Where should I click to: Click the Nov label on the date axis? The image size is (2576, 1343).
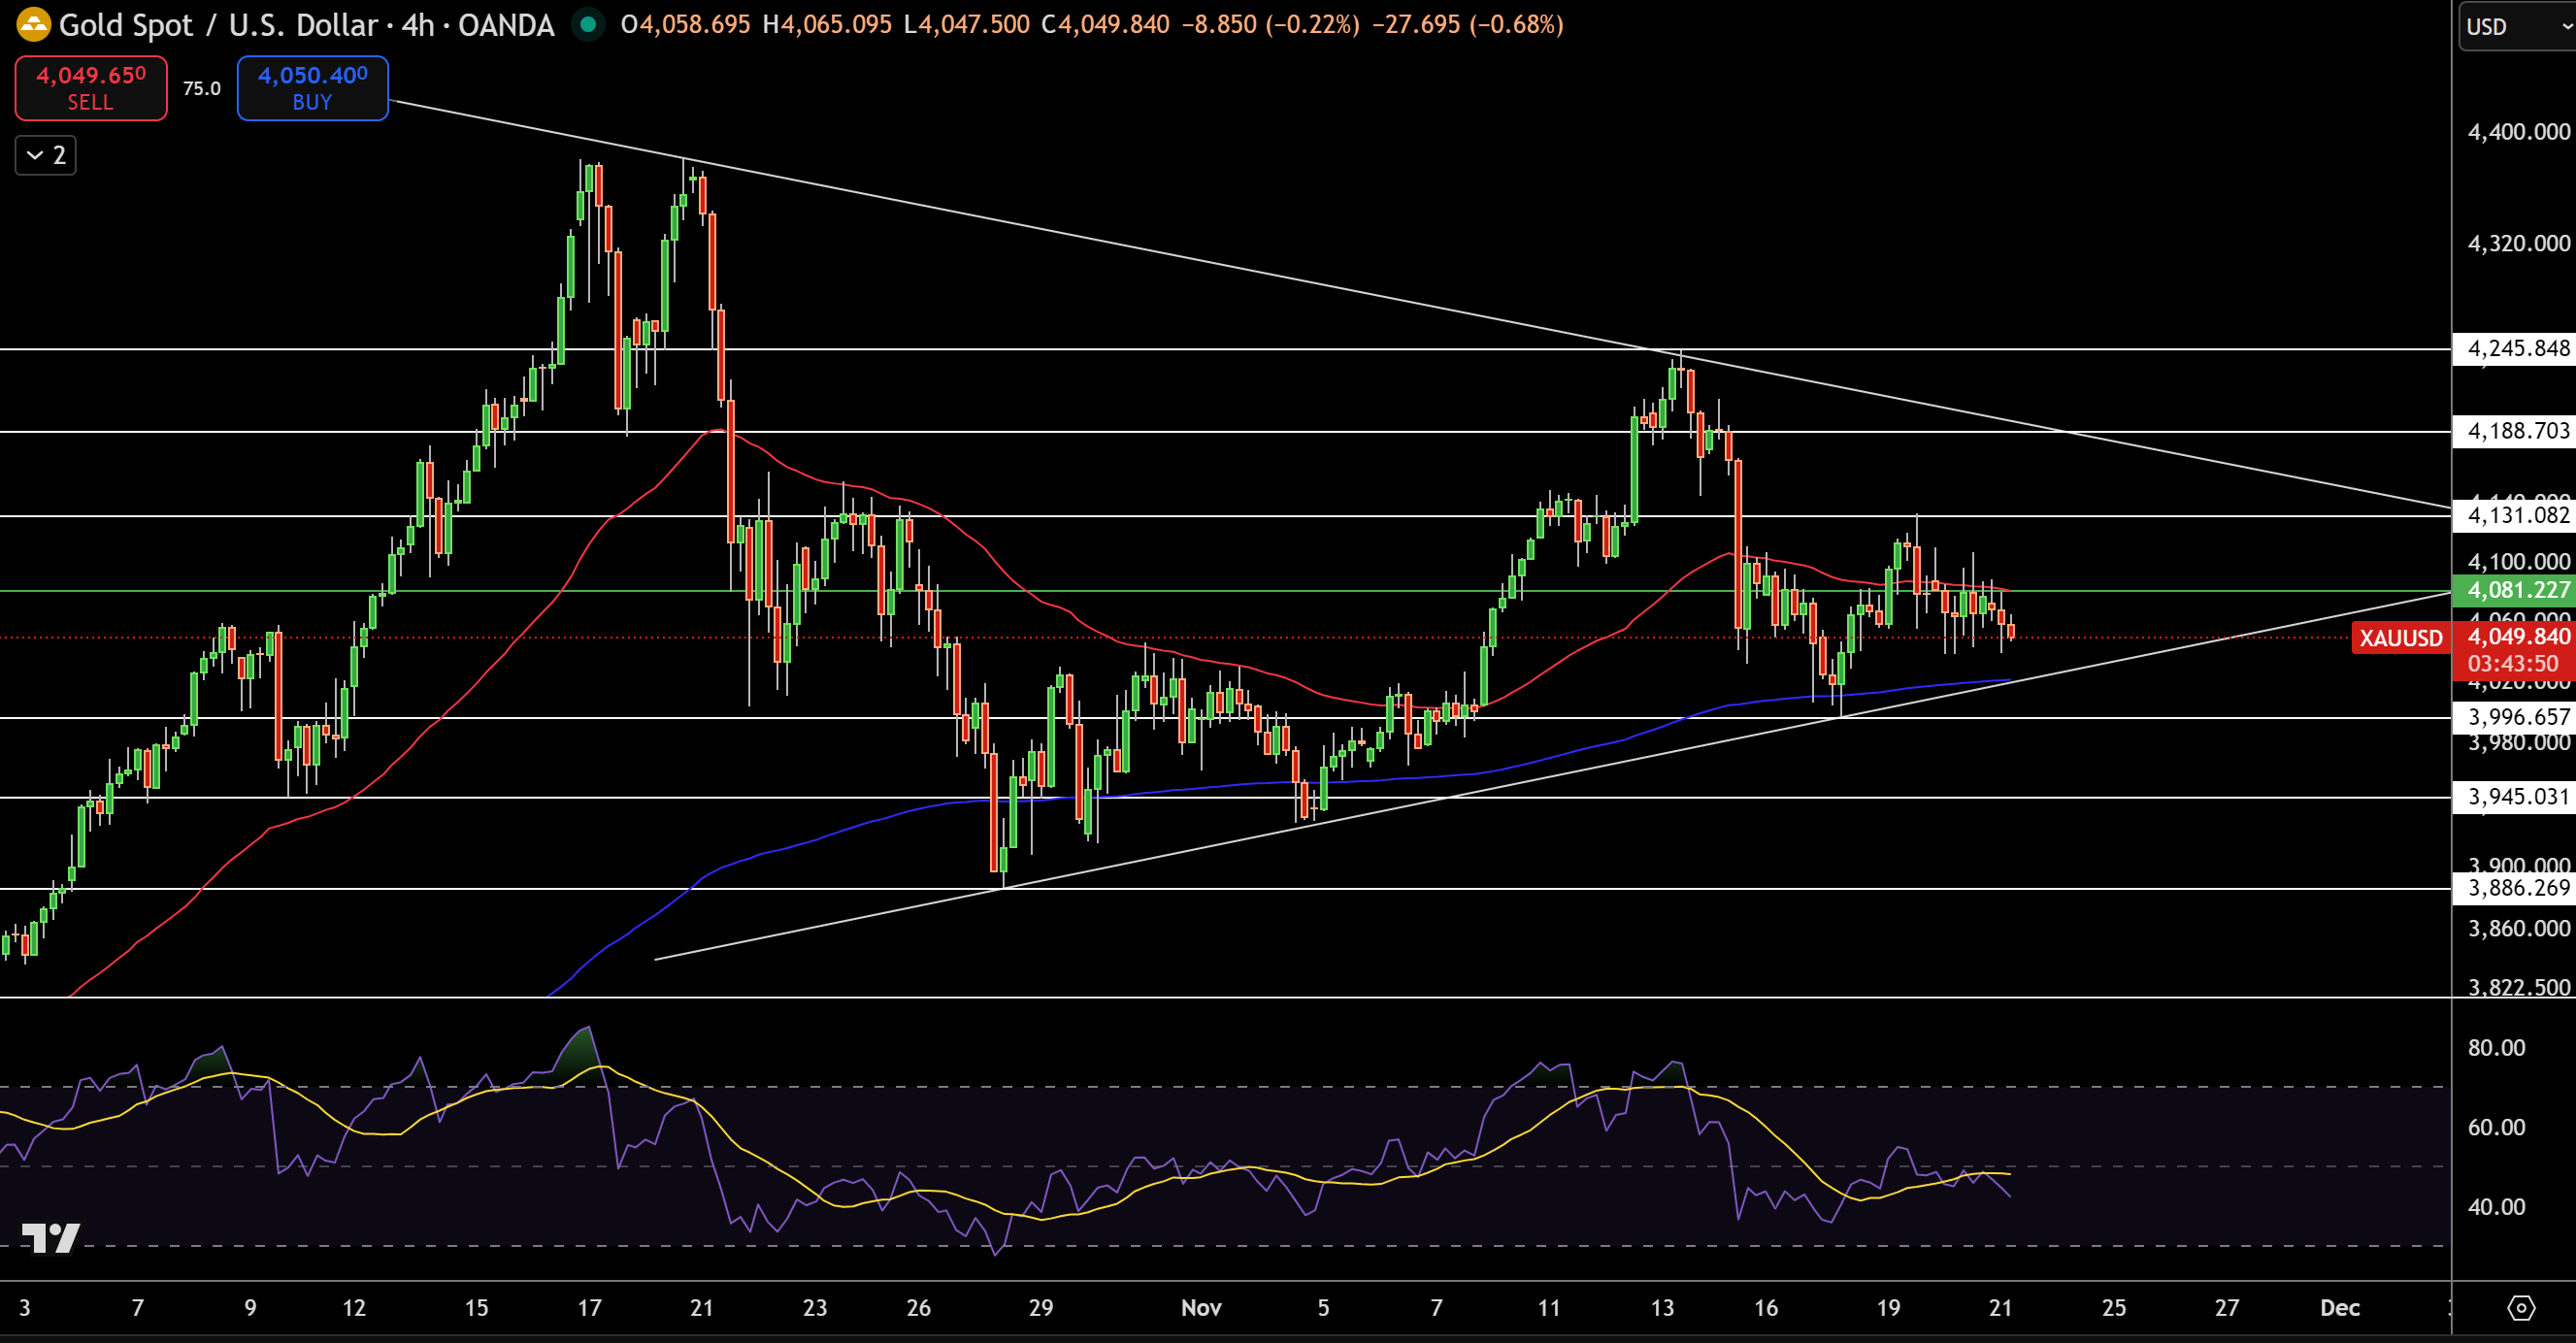pyautogui.click(x=1202, y=1307)
